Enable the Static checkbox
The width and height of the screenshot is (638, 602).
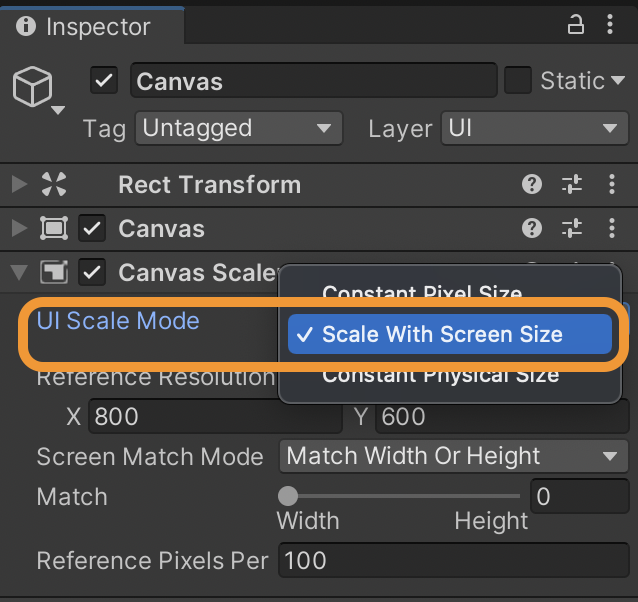tap(518, 81)
